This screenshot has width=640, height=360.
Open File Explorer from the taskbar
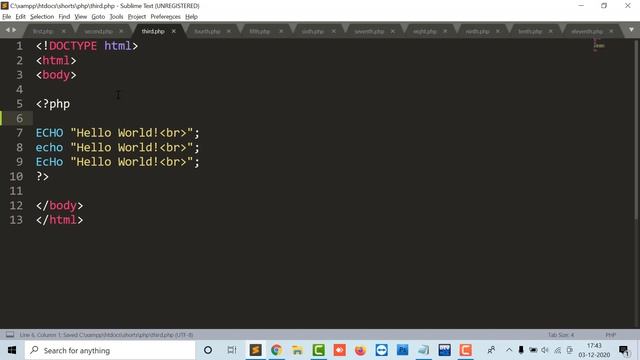pos(297,350)
